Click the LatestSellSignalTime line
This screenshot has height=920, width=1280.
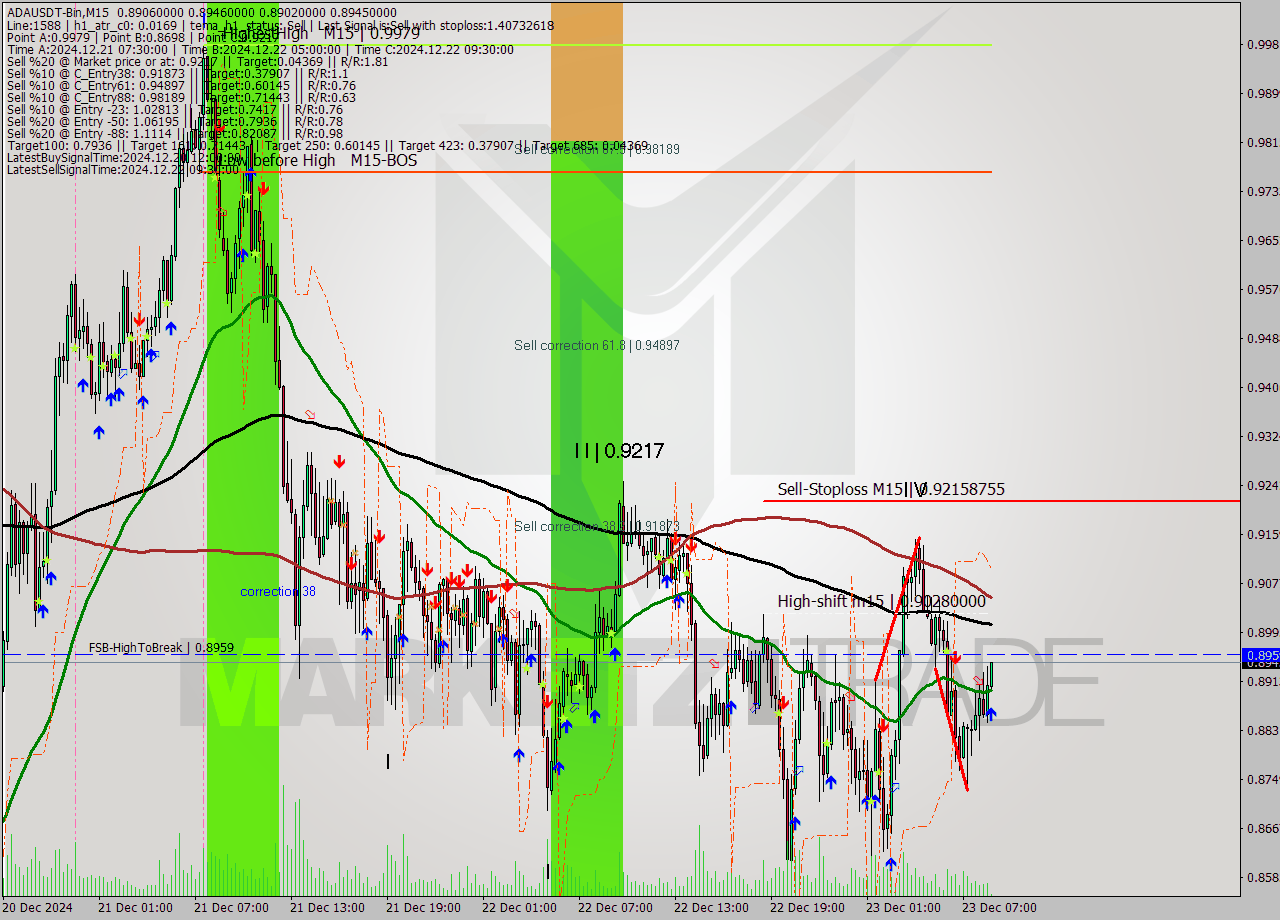(125, 169)
